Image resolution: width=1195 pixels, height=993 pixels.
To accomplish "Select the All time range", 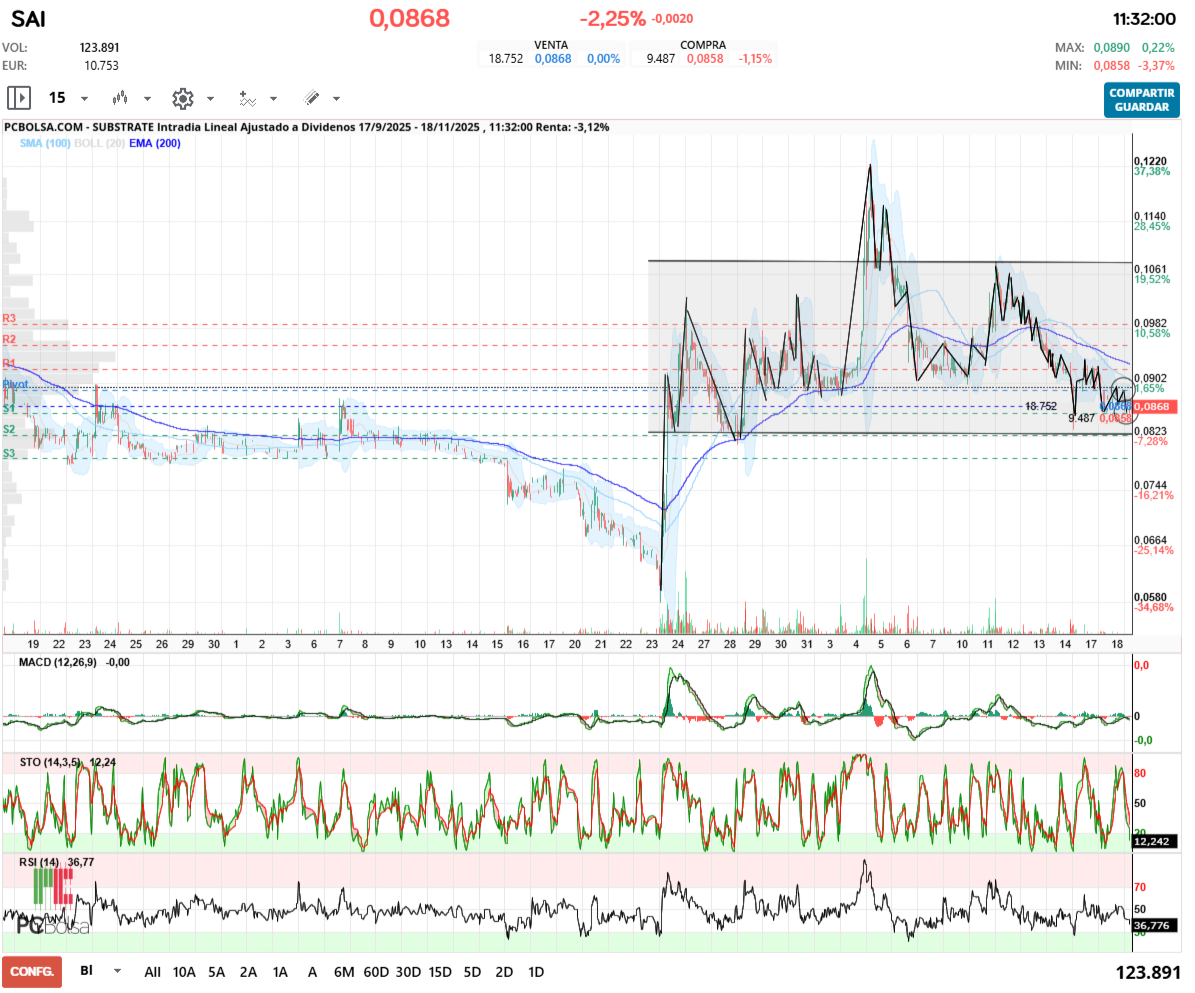I will click(x=152, y=971).
